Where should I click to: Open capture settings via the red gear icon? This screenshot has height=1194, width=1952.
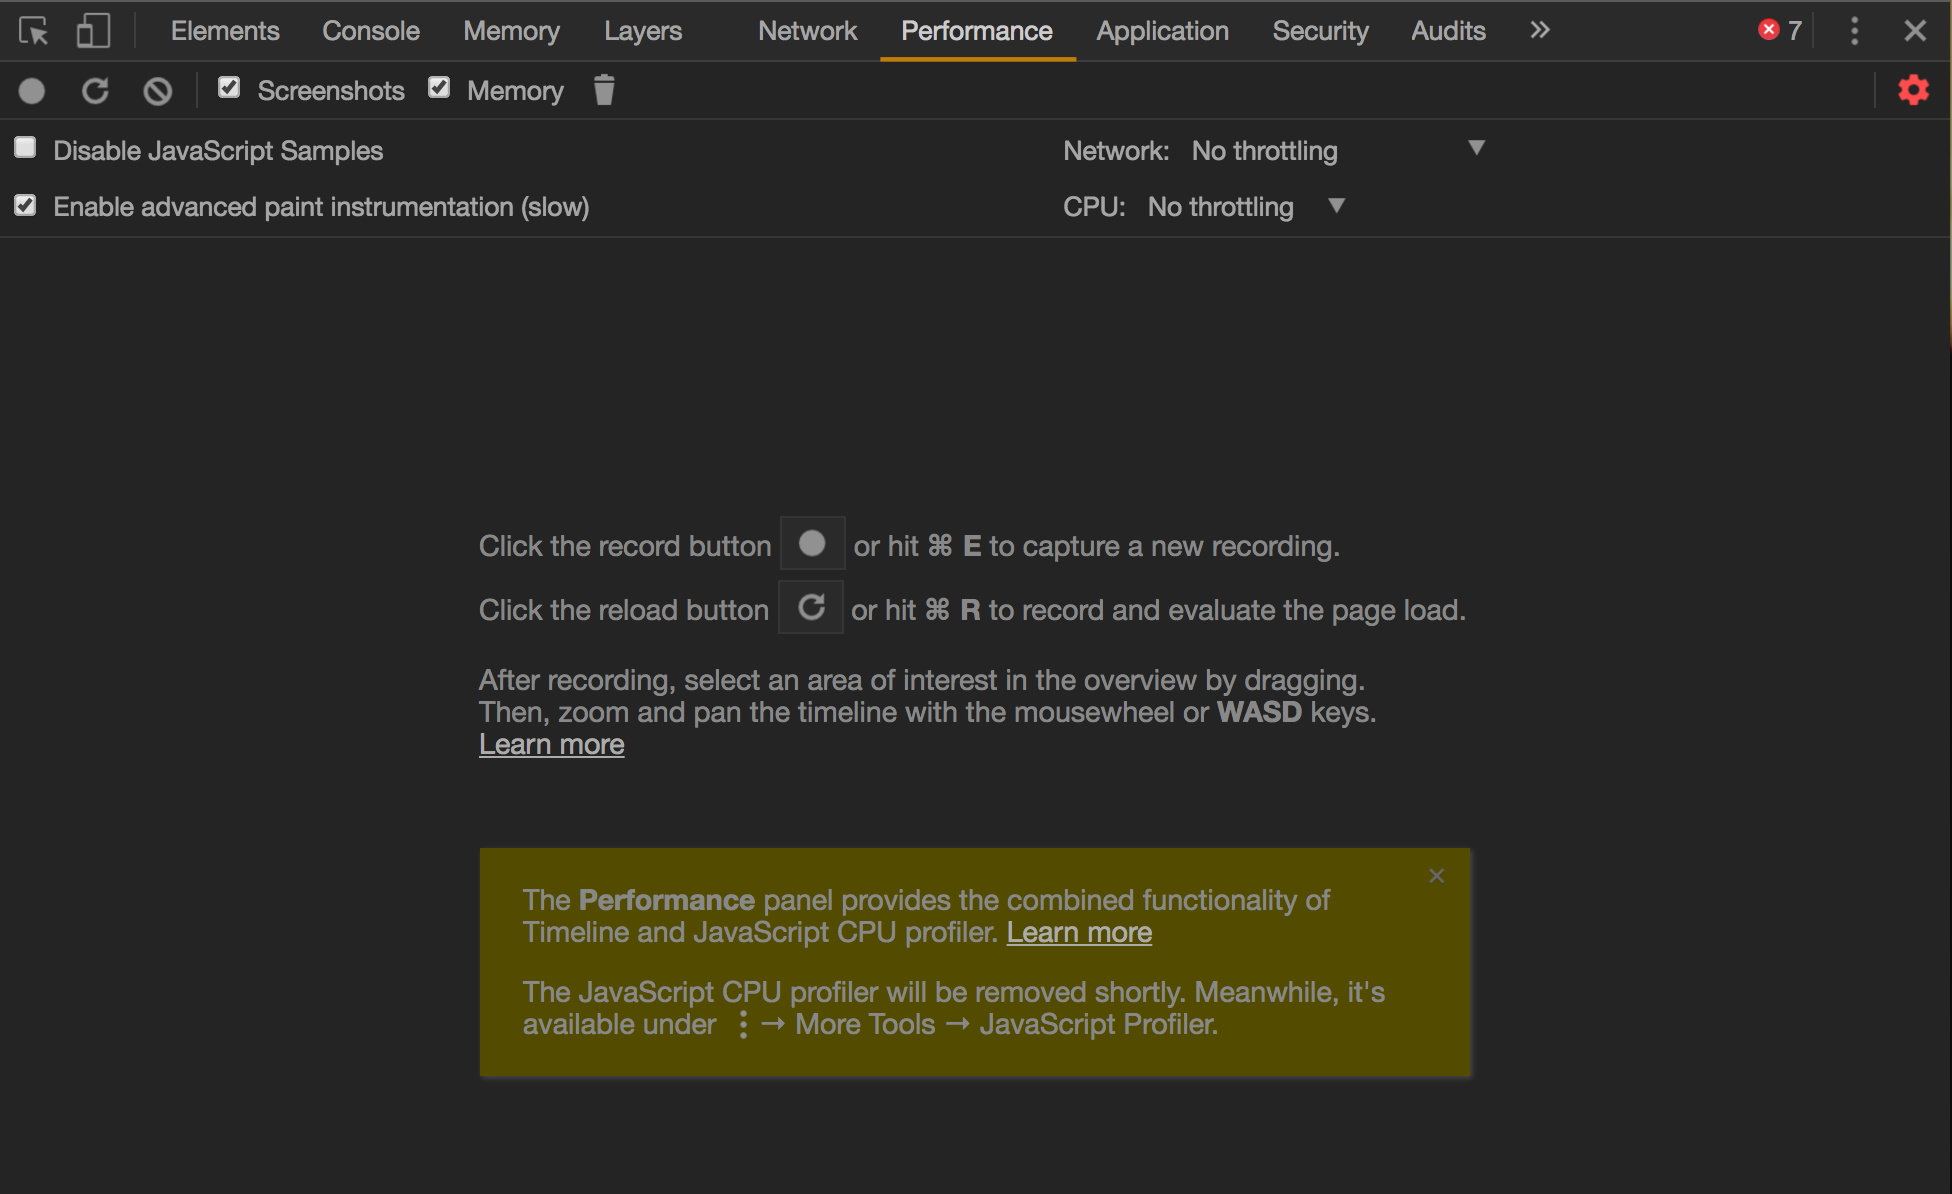[x=1913, y=90]
